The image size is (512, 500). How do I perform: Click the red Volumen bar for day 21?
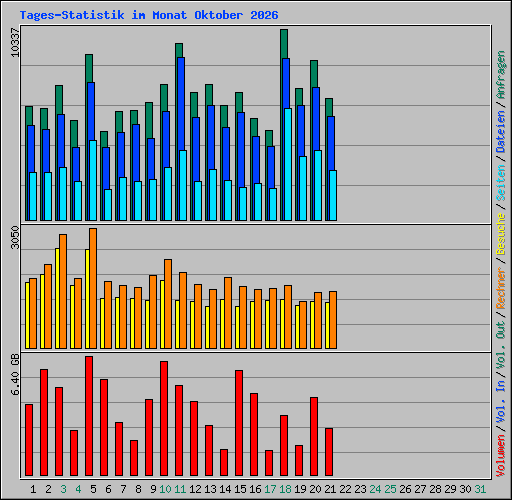[329, 452]
